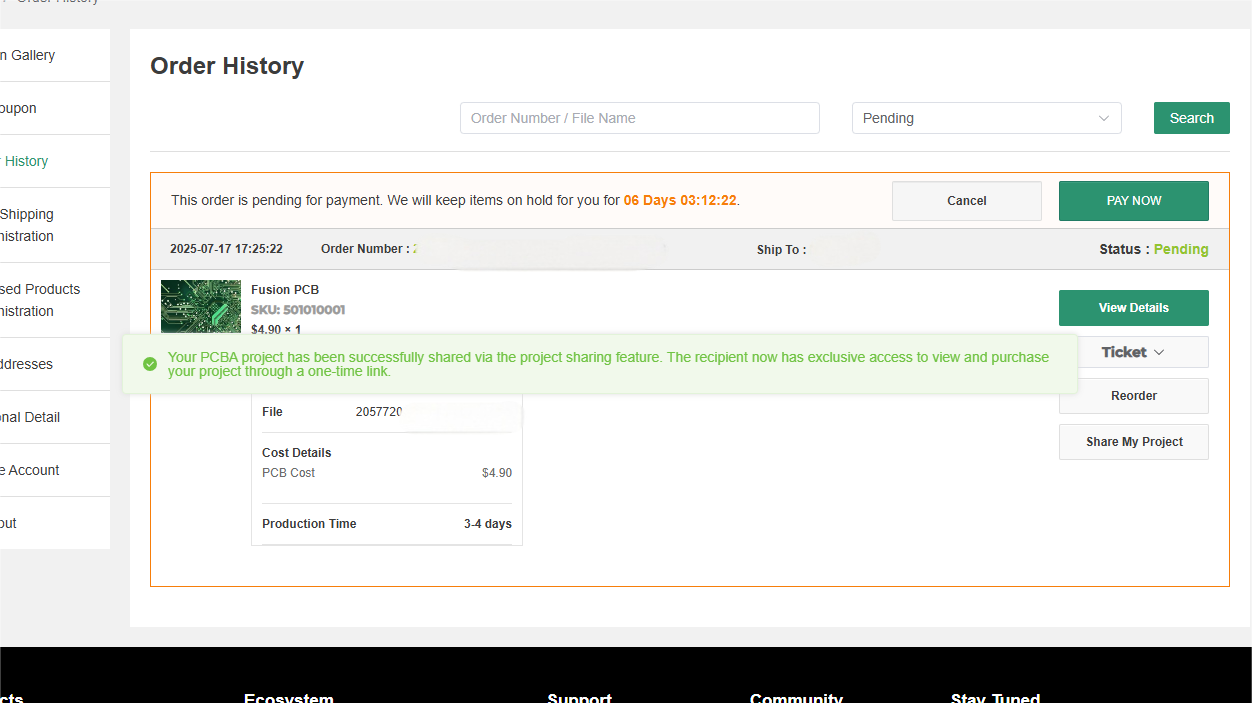Screen dimensions: 1252x704
Task: Select the Addresses sidebar item
Action: [x=27, y=364]
